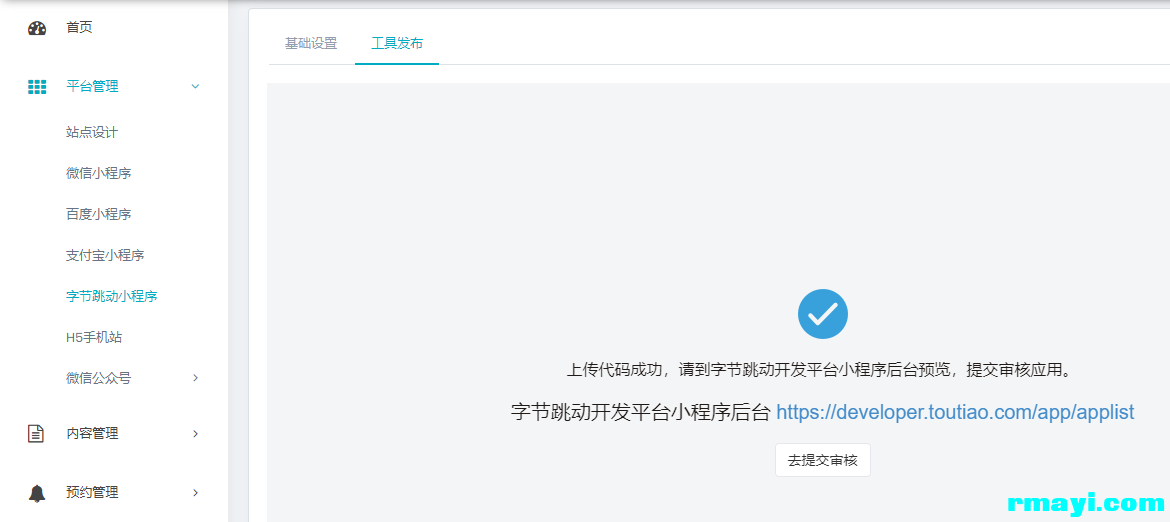Go to 站点设计
This screenshot has height=522, width=1170.
[92, 133]
